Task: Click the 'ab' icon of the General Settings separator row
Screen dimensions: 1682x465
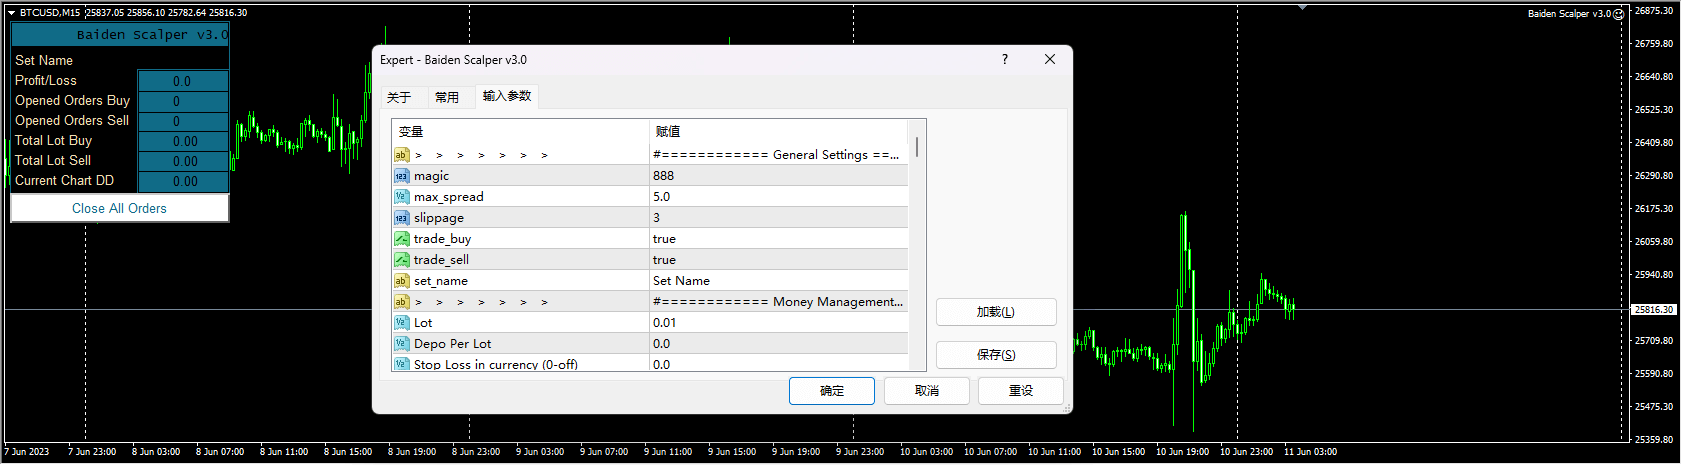Action: pyautogui.click(x=401, y=155)
